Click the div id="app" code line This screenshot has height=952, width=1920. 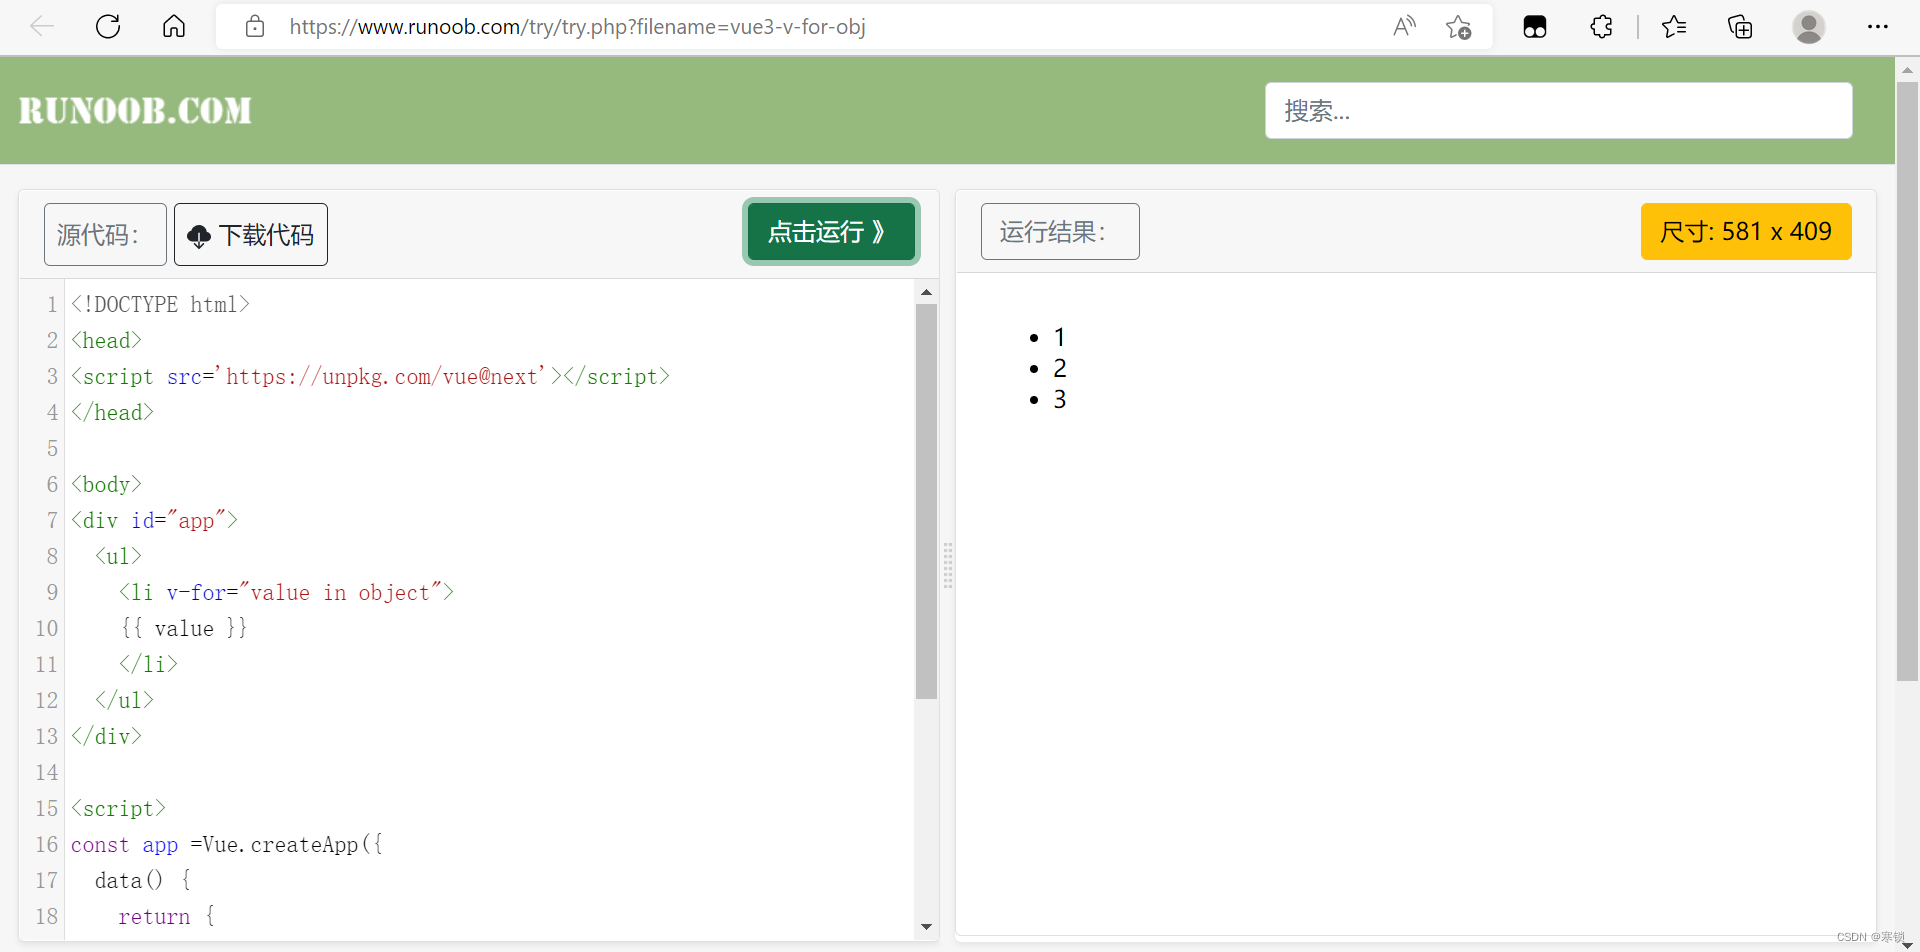pyautogui.click(x=154, y=520)
